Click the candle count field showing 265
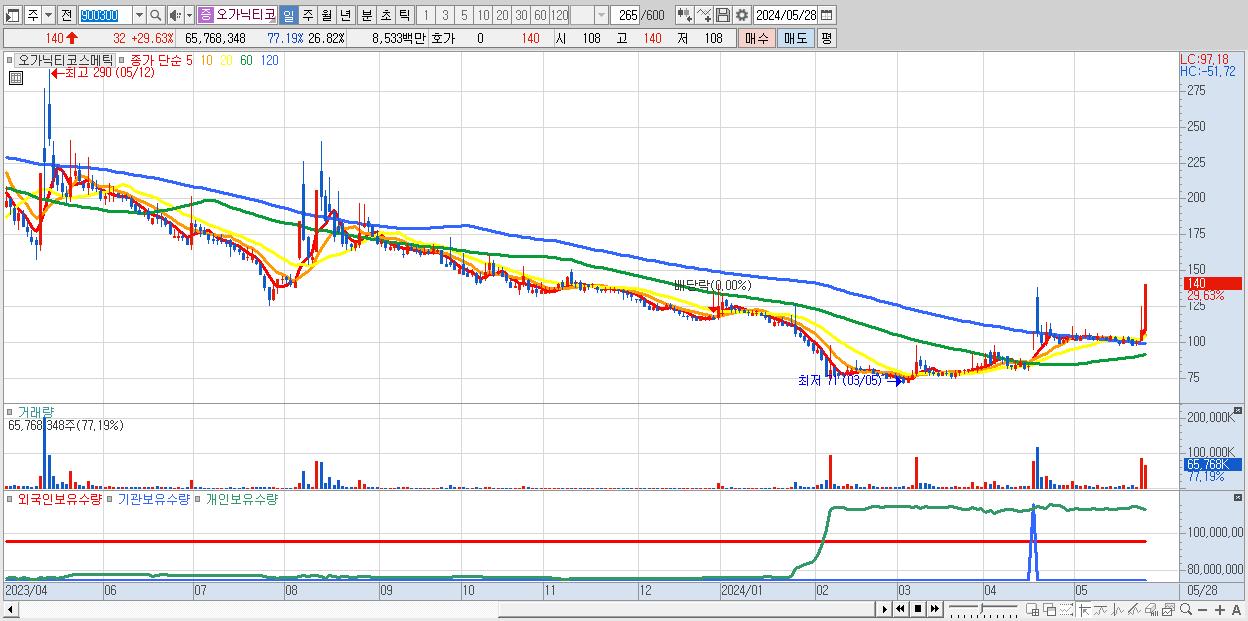This screenshot has width=1248, height=621. tap(625, 15)
